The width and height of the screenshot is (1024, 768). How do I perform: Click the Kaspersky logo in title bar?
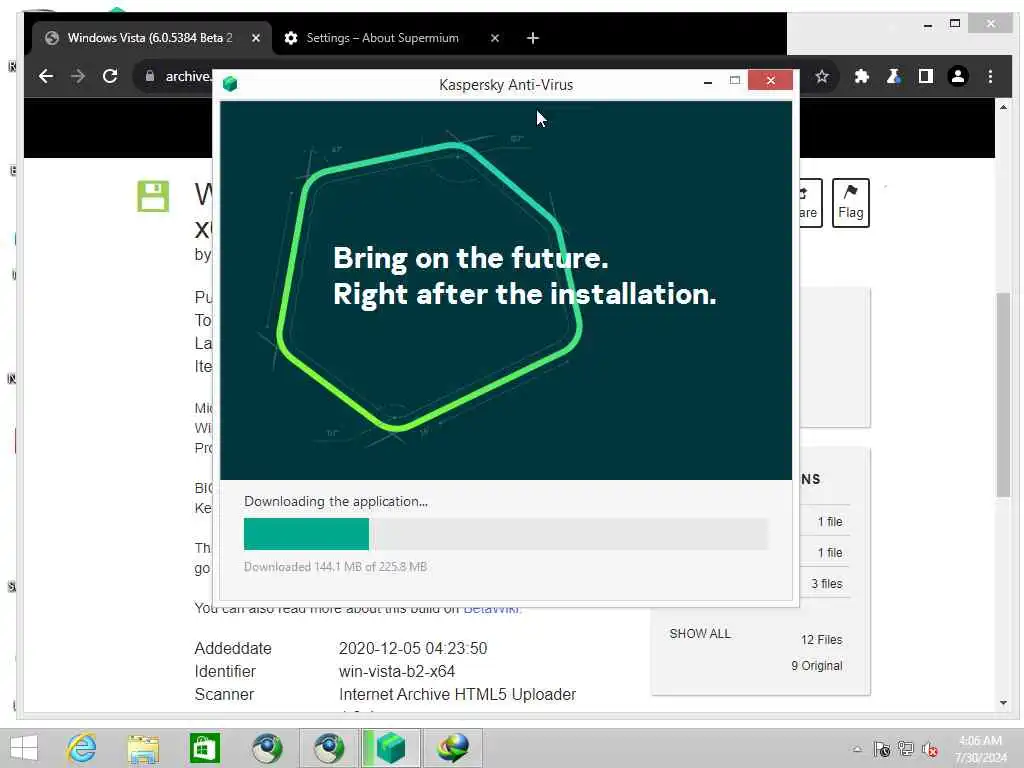click(x=230, y=84)
